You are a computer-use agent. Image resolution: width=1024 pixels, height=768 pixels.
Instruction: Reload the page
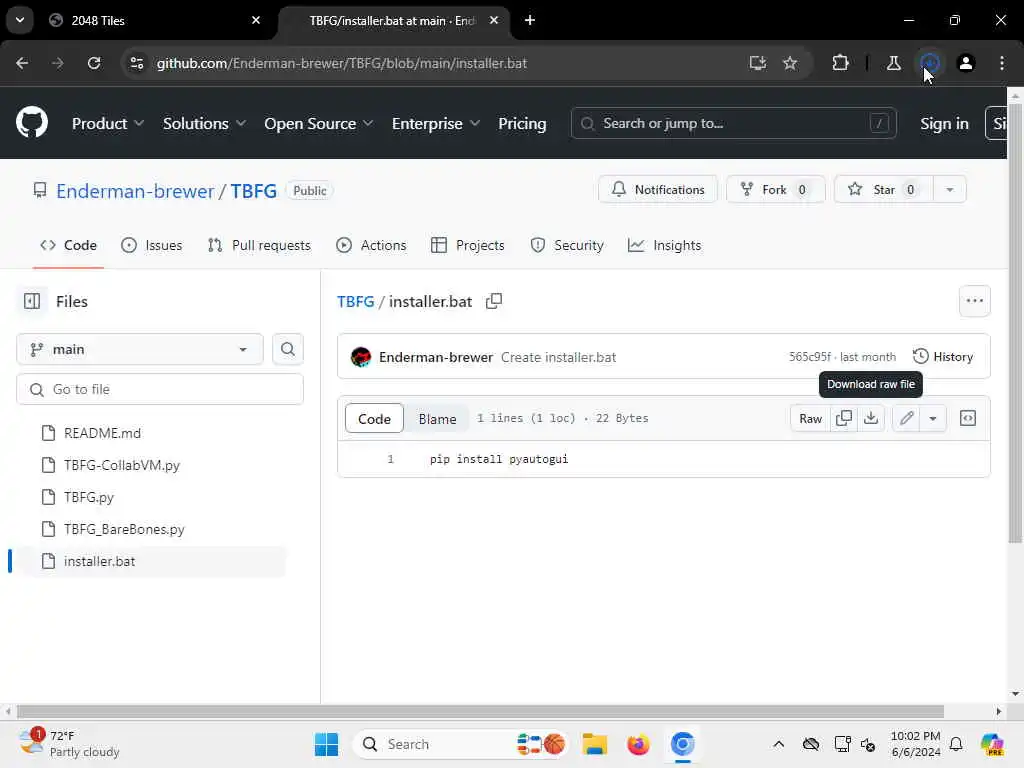[x=94, y=63]
